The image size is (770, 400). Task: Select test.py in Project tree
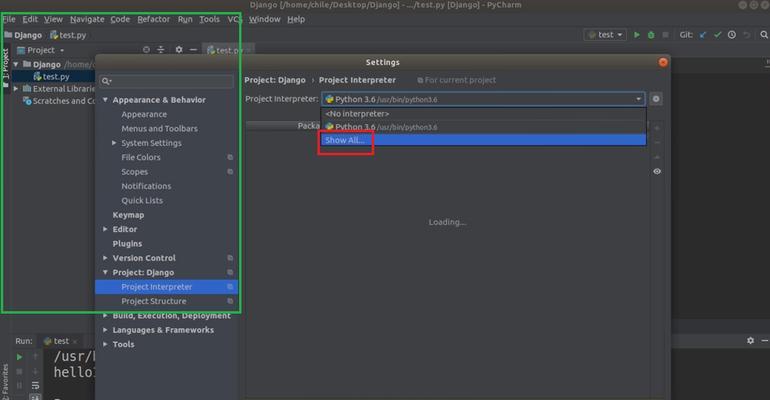click(54, 77)
